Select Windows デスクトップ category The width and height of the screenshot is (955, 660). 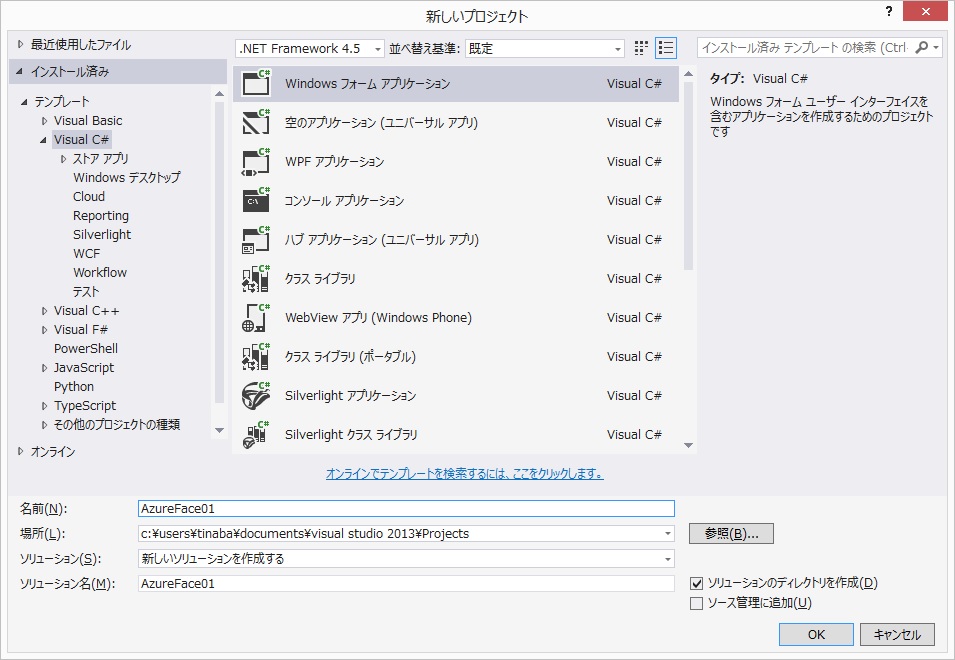pyautogui.click(x=127, y=178)
